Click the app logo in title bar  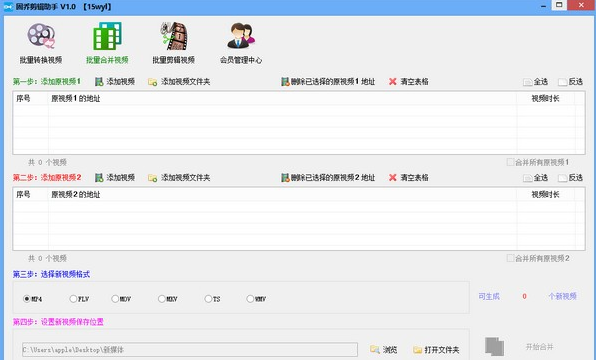pyautogui.click(x=8, y=7)
